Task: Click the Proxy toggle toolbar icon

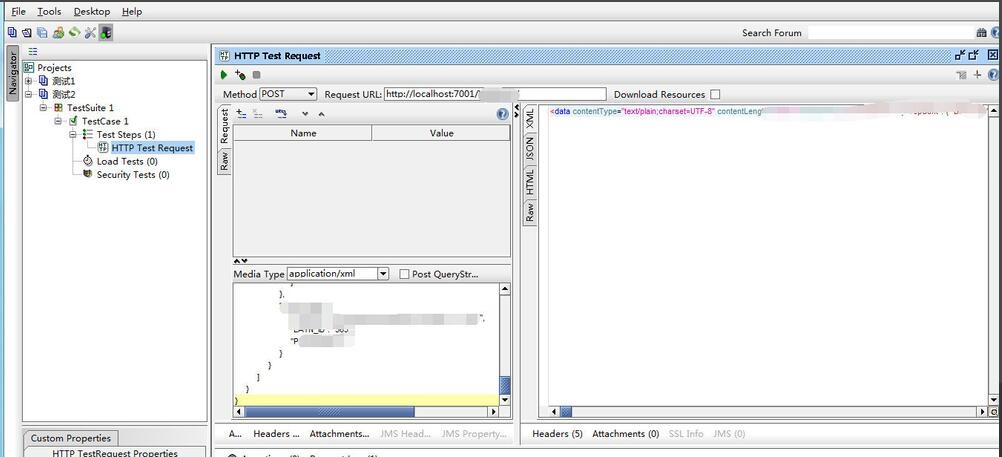Action: pyautogui.click(x=105, y=32)
